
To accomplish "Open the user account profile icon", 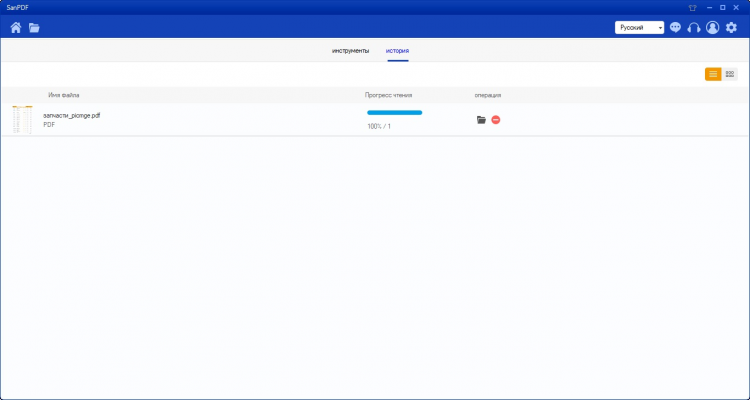I will click(712, 28).
